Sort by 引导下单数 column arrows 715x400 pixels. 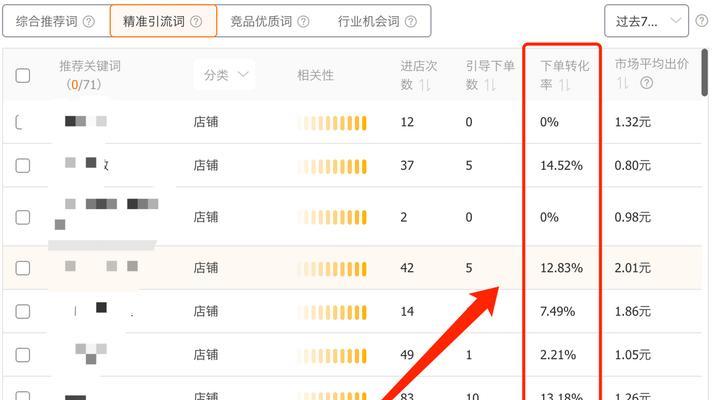490,85
